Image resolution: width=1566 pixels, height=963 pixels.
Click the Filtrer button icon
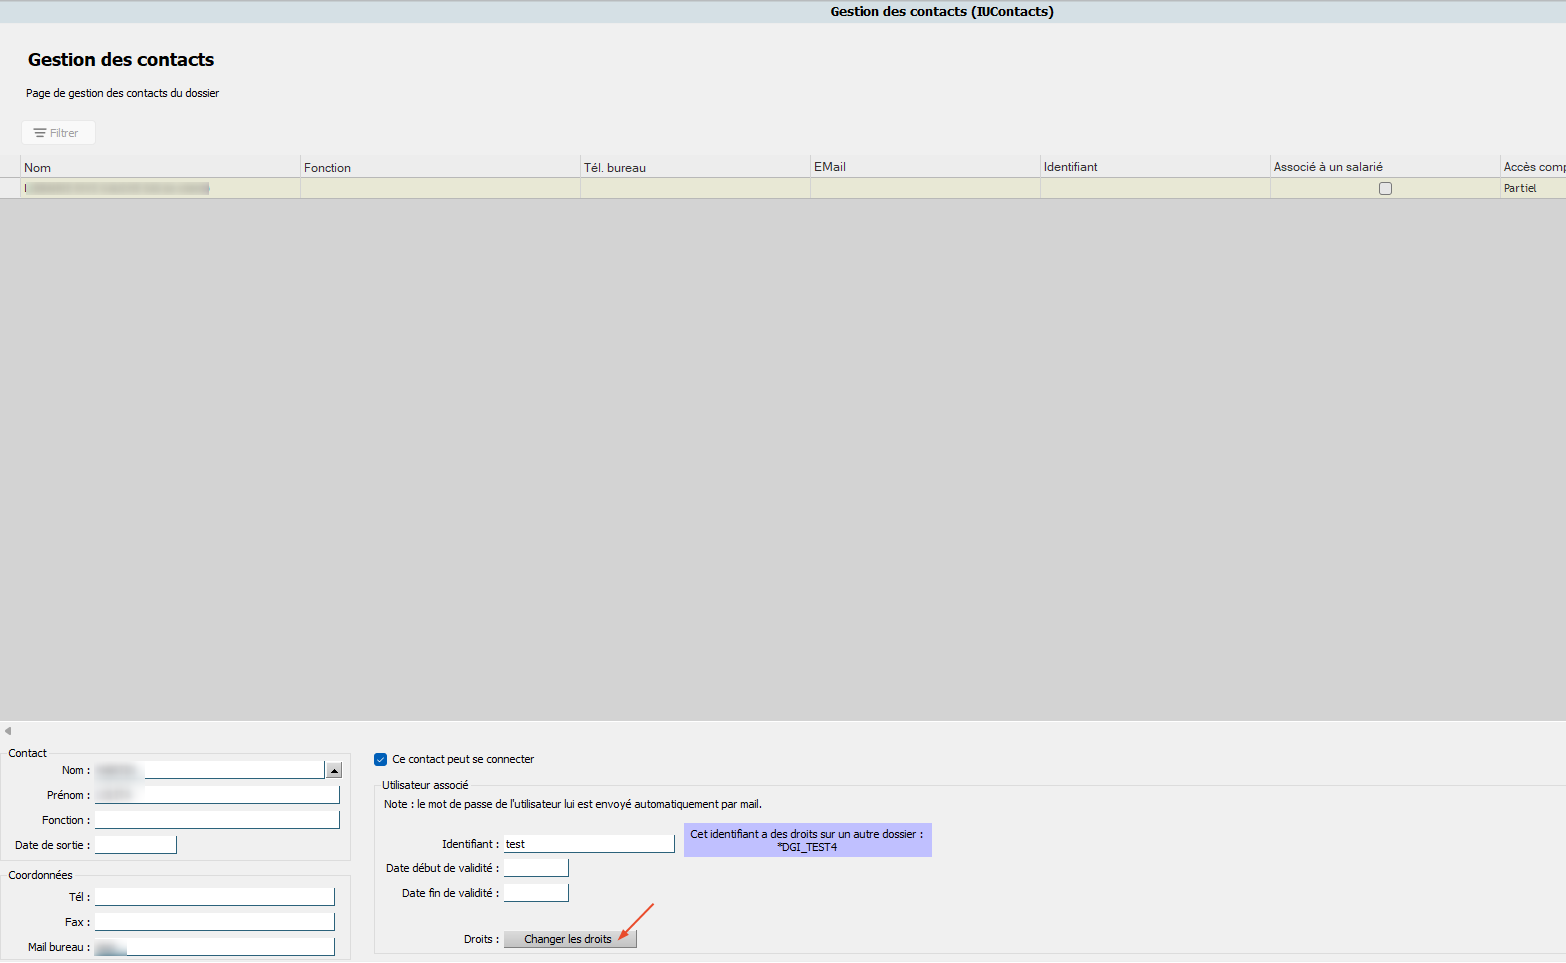pos(40,133)
